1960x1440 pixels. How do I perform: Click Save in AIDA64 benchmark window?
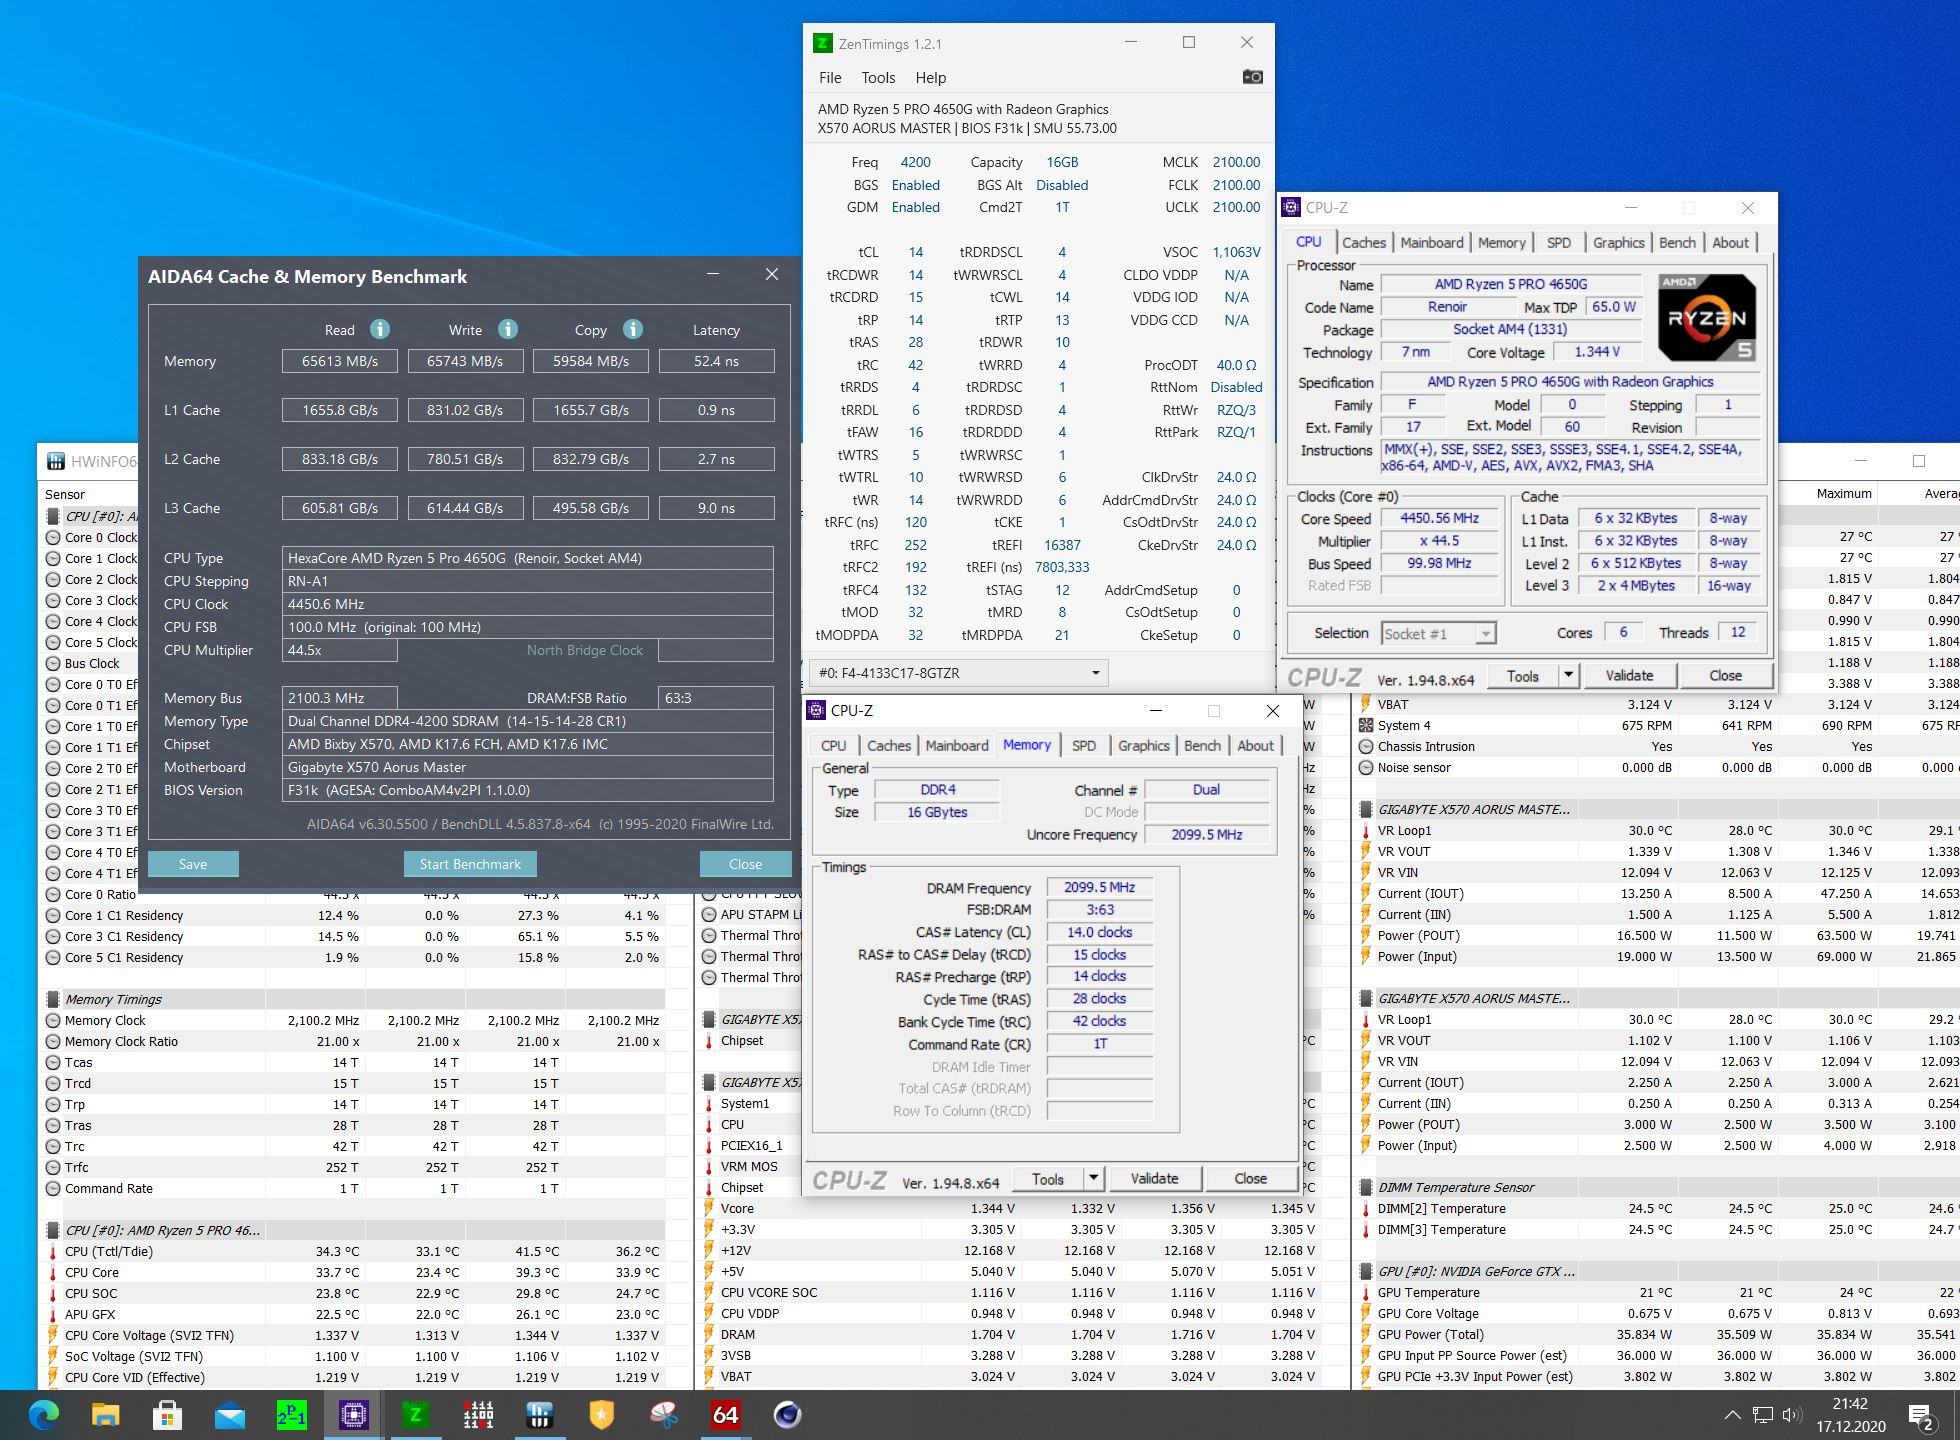(x=193, y=864)
